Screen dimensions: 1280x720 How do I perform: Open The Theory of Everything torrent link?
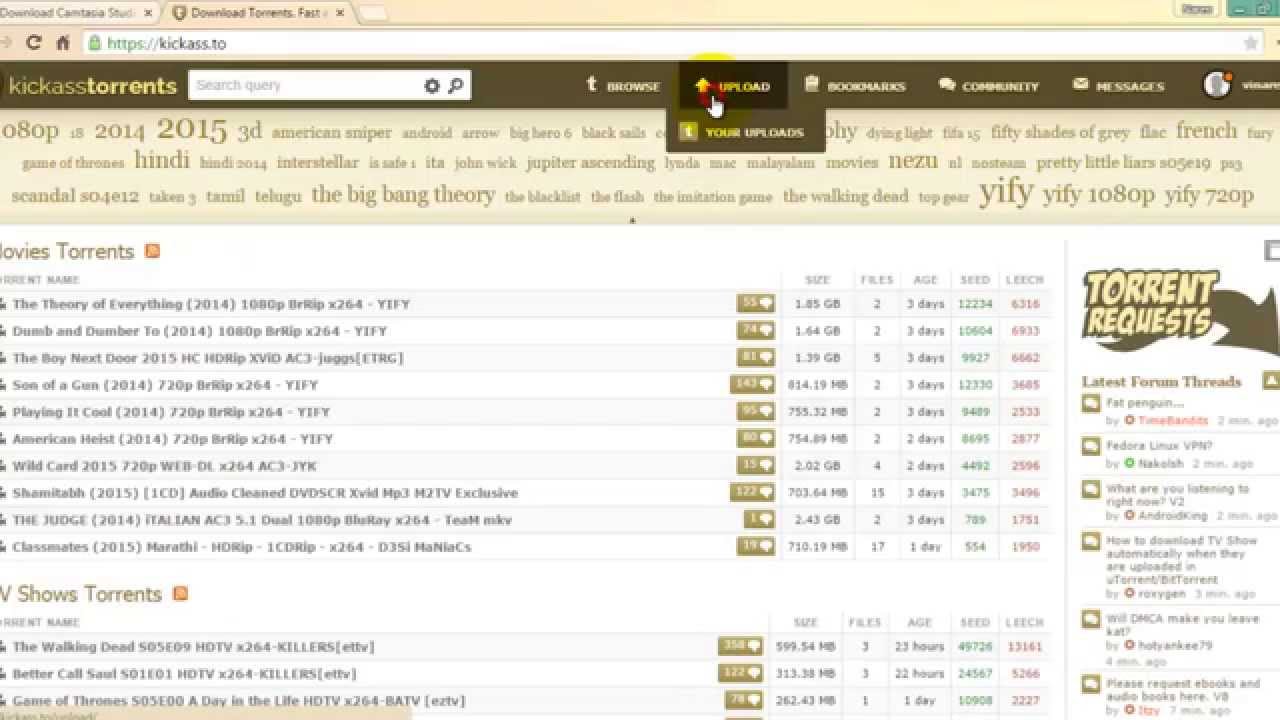pos(211,304)
